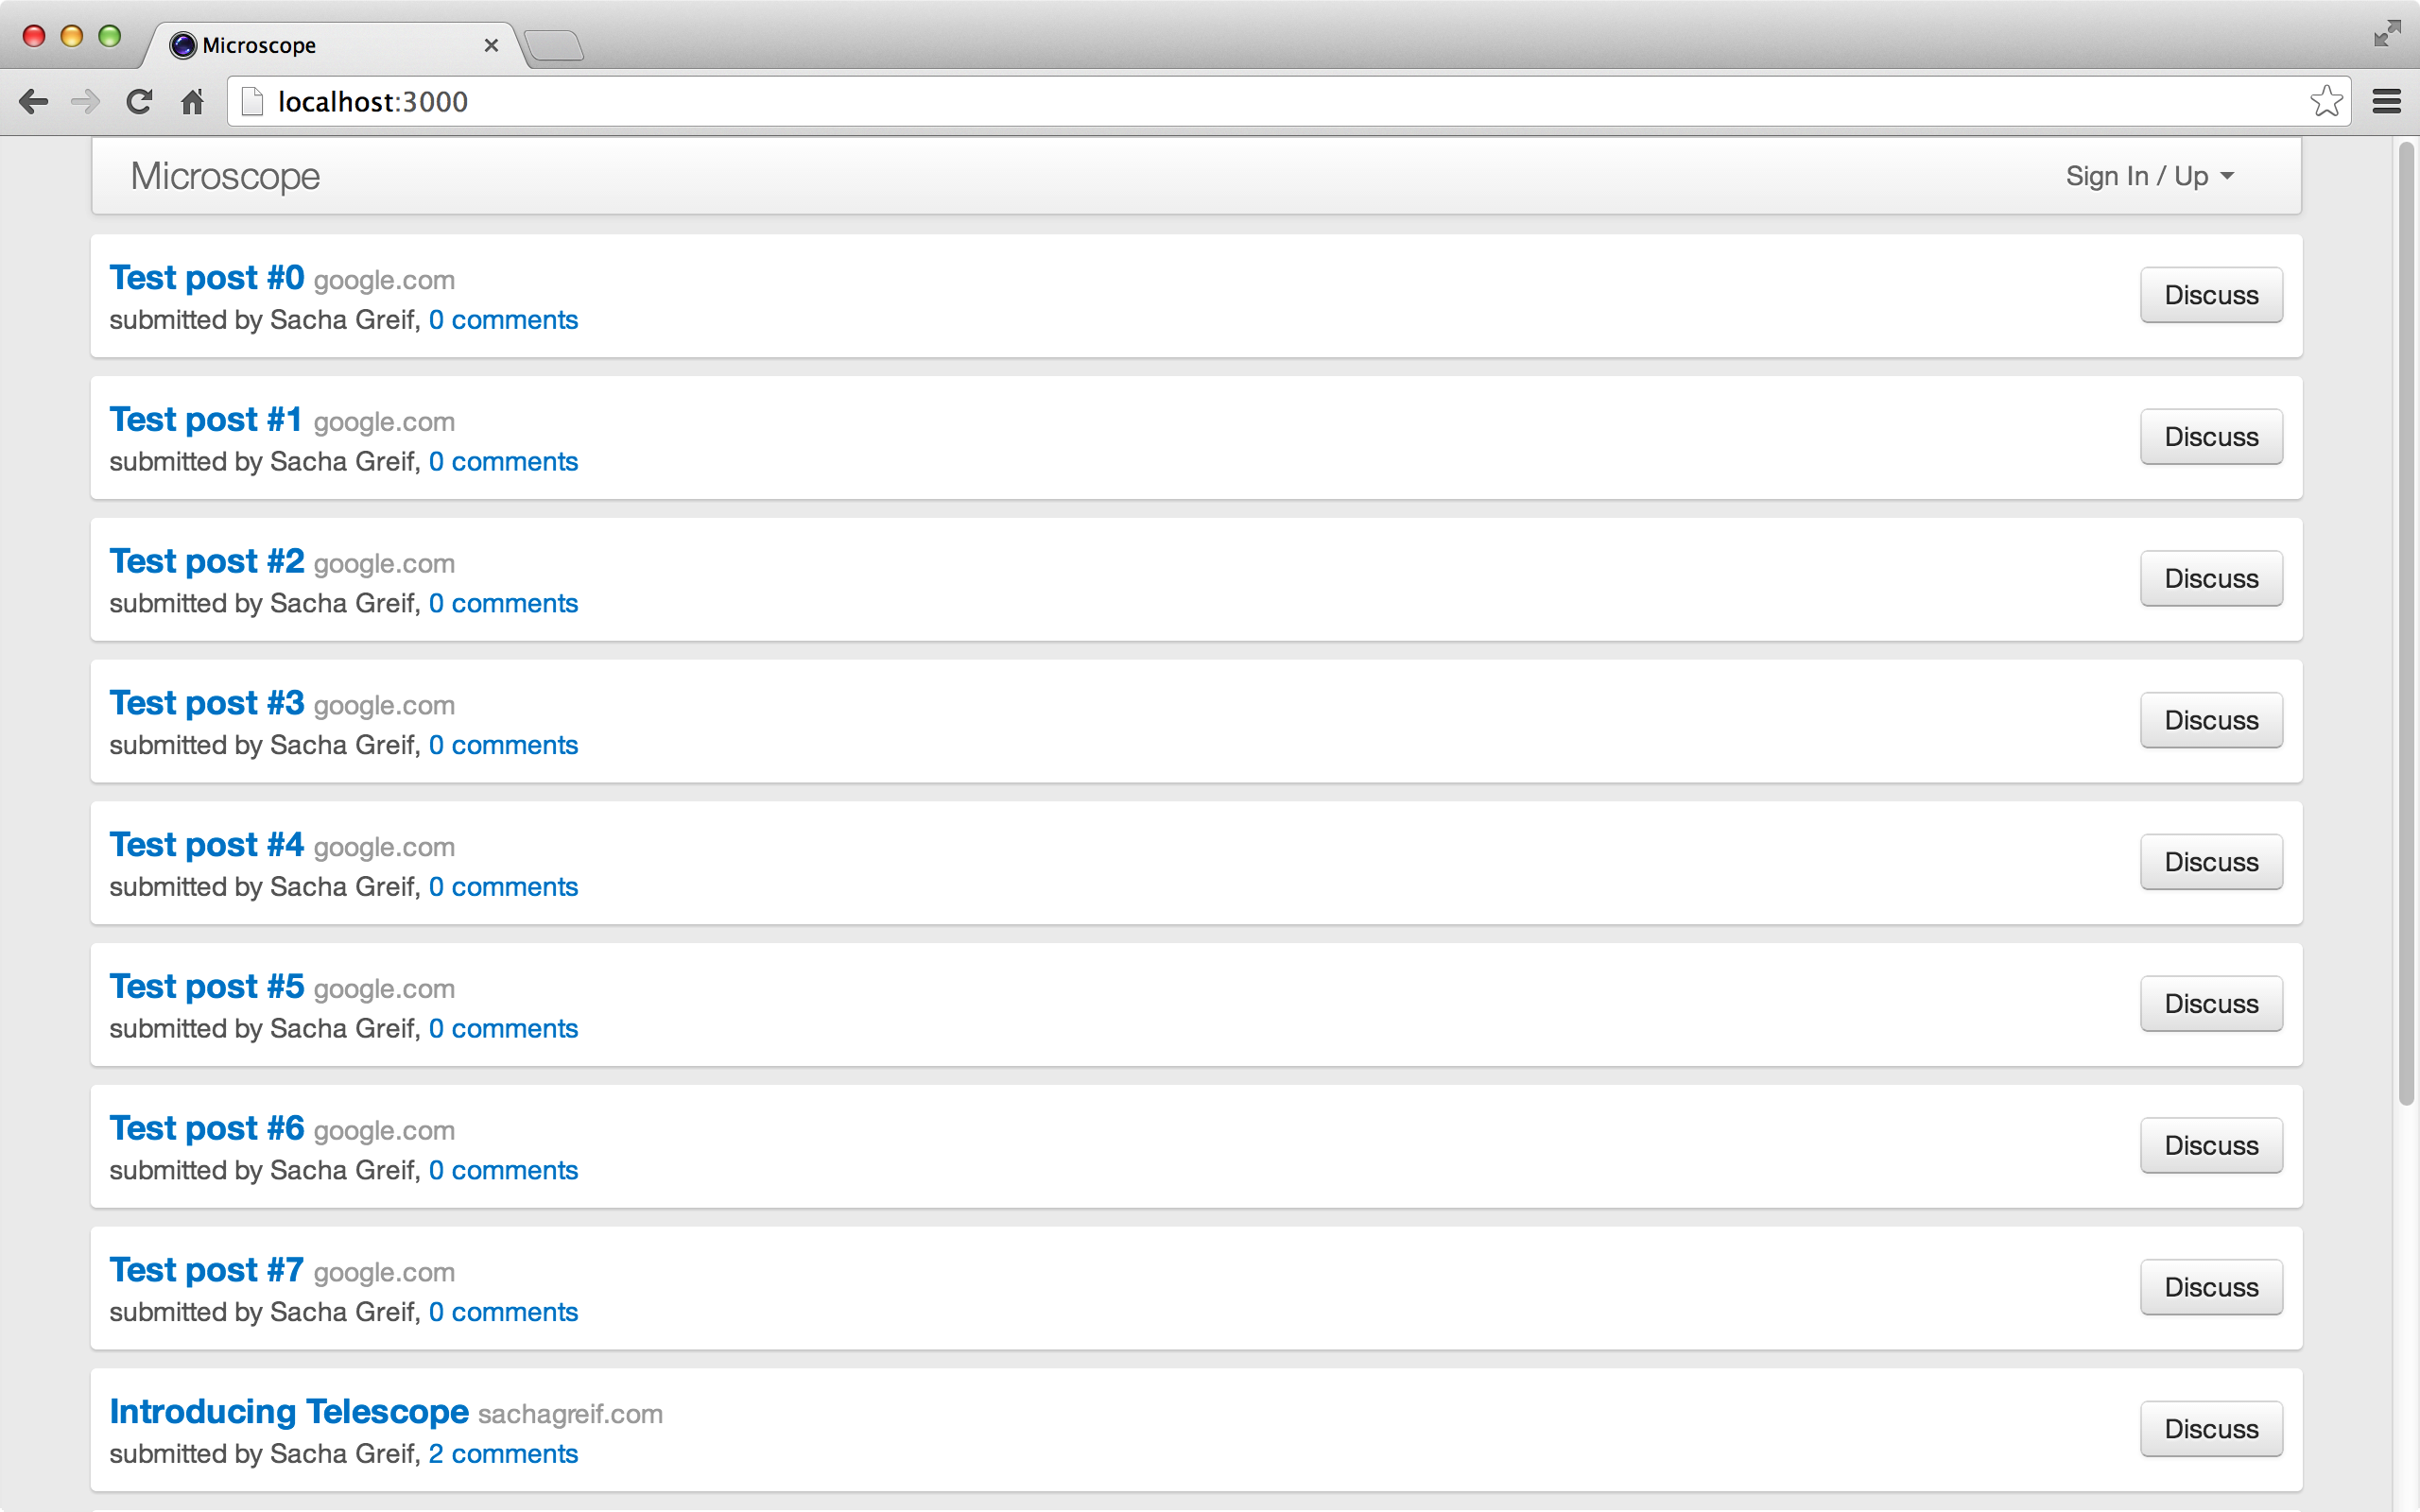
Task: Open the Test post #3 title link
Action: click(x=207, y=704)
